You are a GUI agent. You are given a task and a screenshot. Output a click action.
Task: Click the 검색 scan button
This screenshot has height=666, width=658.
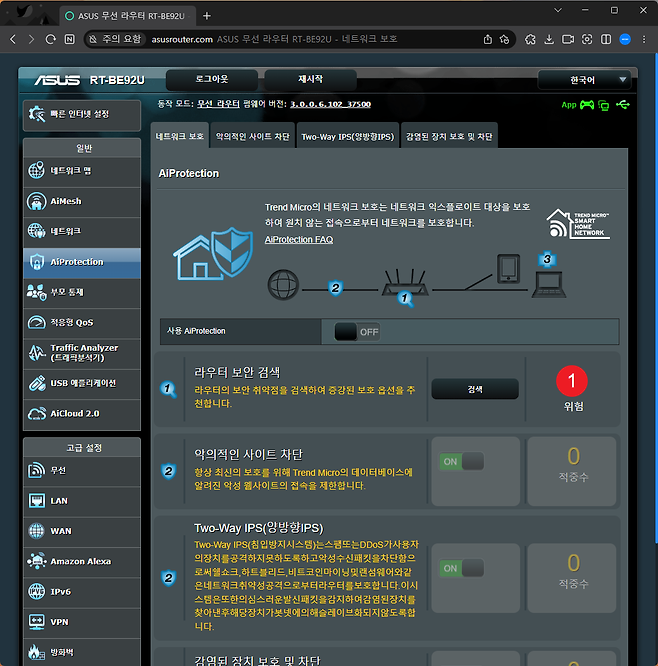474,389
